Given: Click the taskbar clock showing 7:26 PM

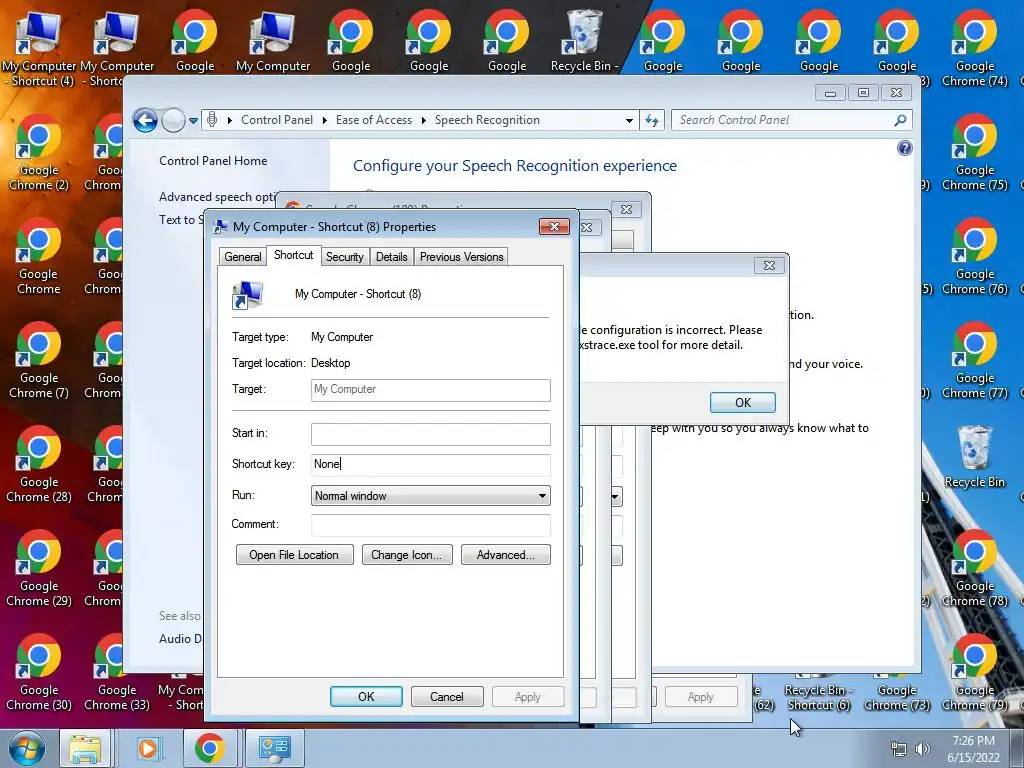Looking at the screenshot, I should click(x=973, y=748).
